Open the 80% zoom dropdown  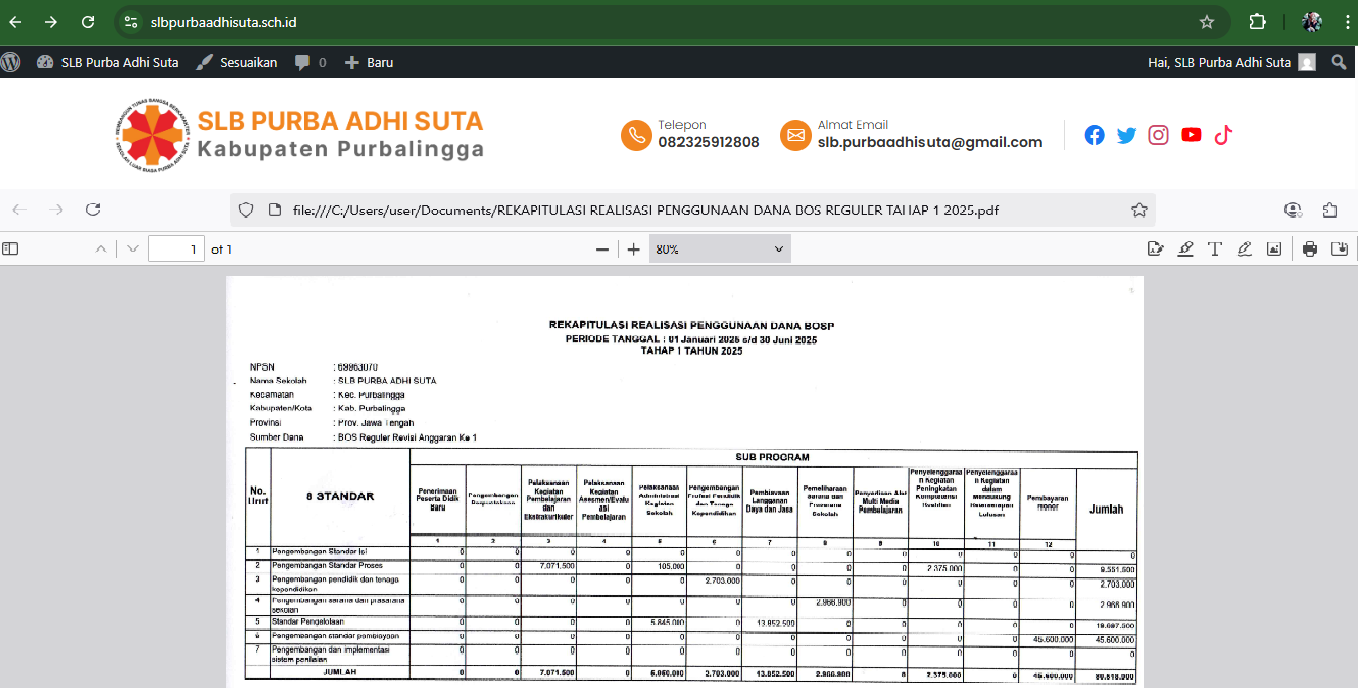point(720,249)
